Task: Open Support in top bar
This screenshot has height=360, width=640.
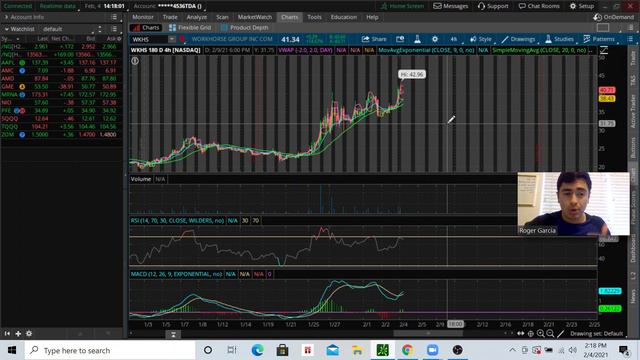Action: pos(493,6)
